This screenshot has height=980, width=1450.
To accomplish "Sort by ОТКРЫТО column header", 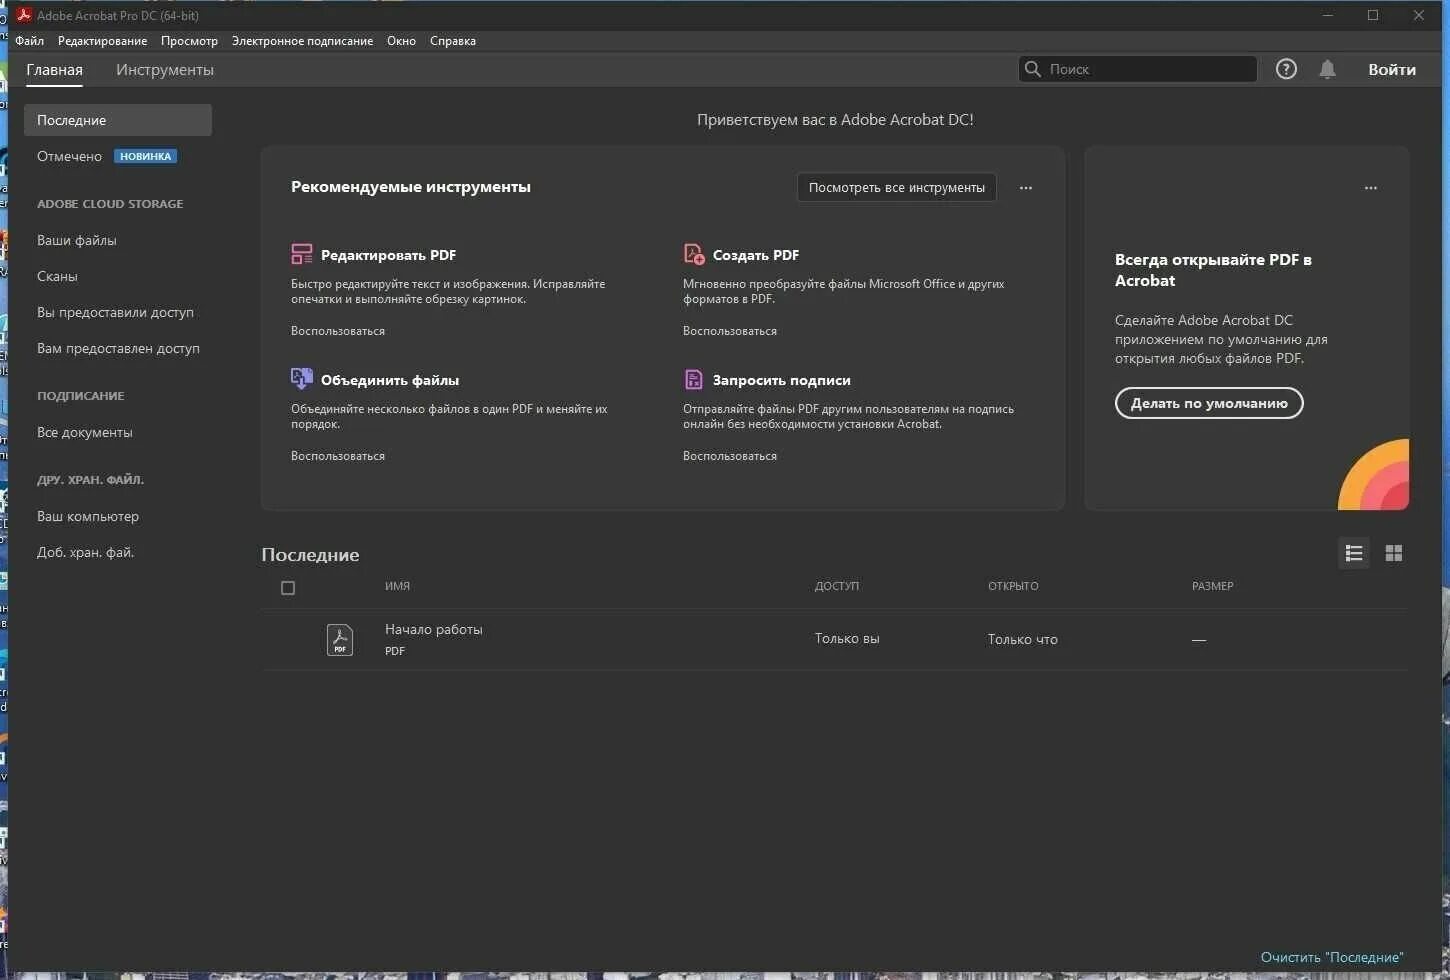I will (1013, 586).
